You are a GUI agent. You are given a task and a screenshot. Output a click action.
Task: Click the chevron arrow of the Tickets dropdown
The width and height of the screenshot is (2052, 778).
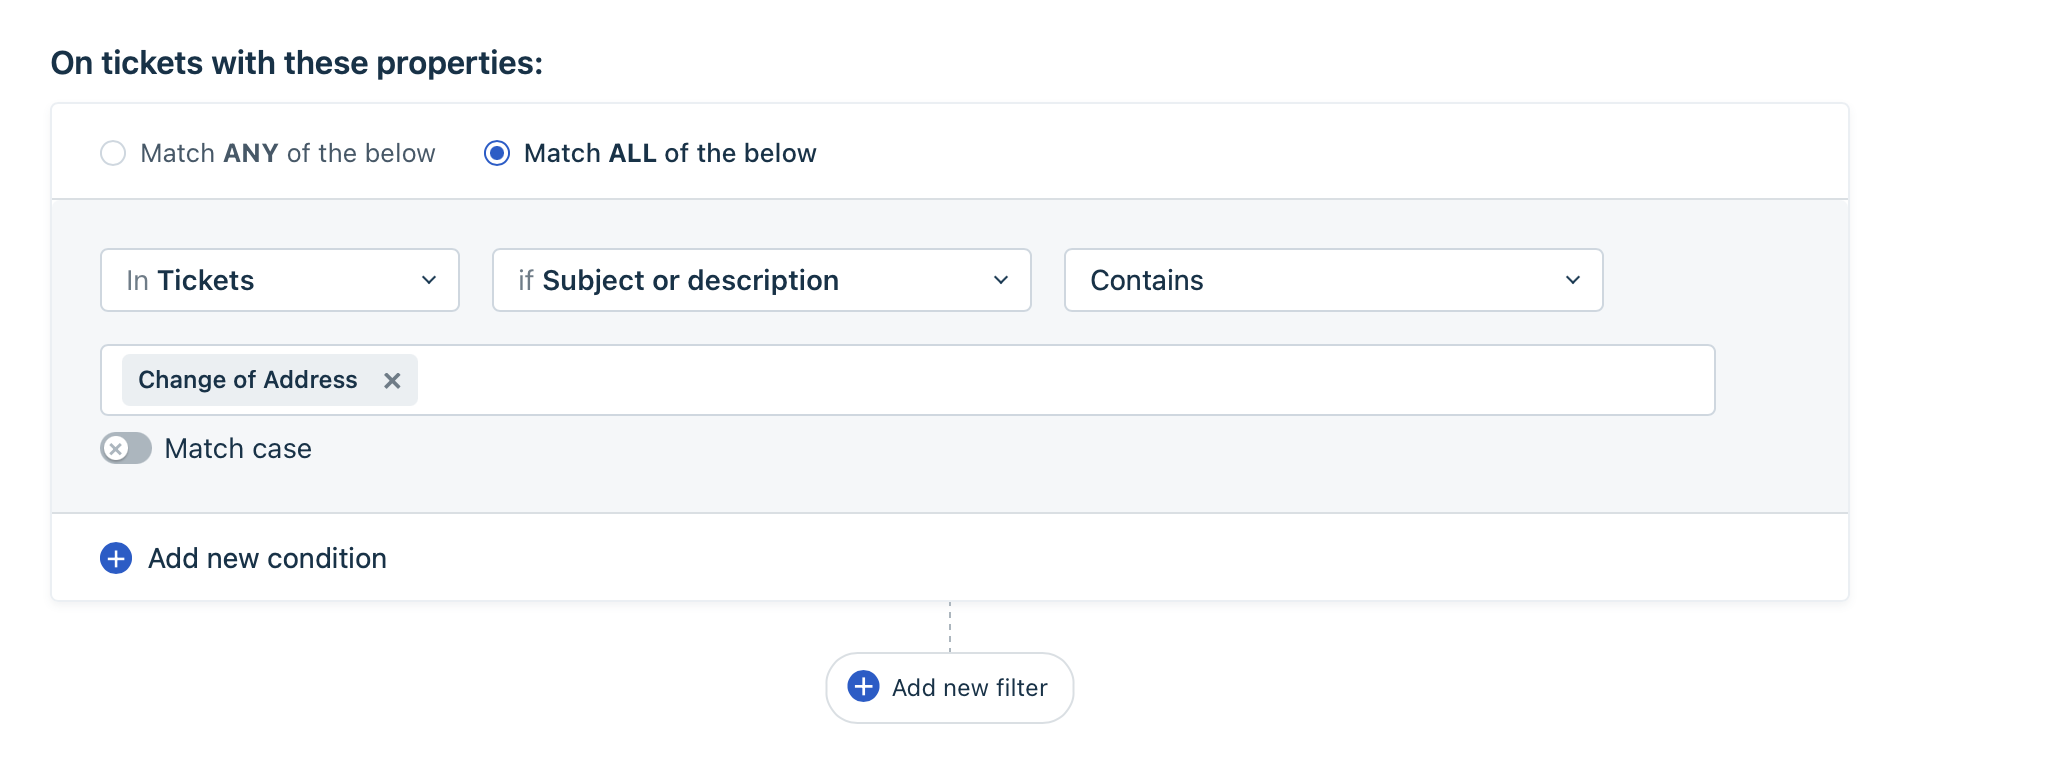click(x=429, y=280)
